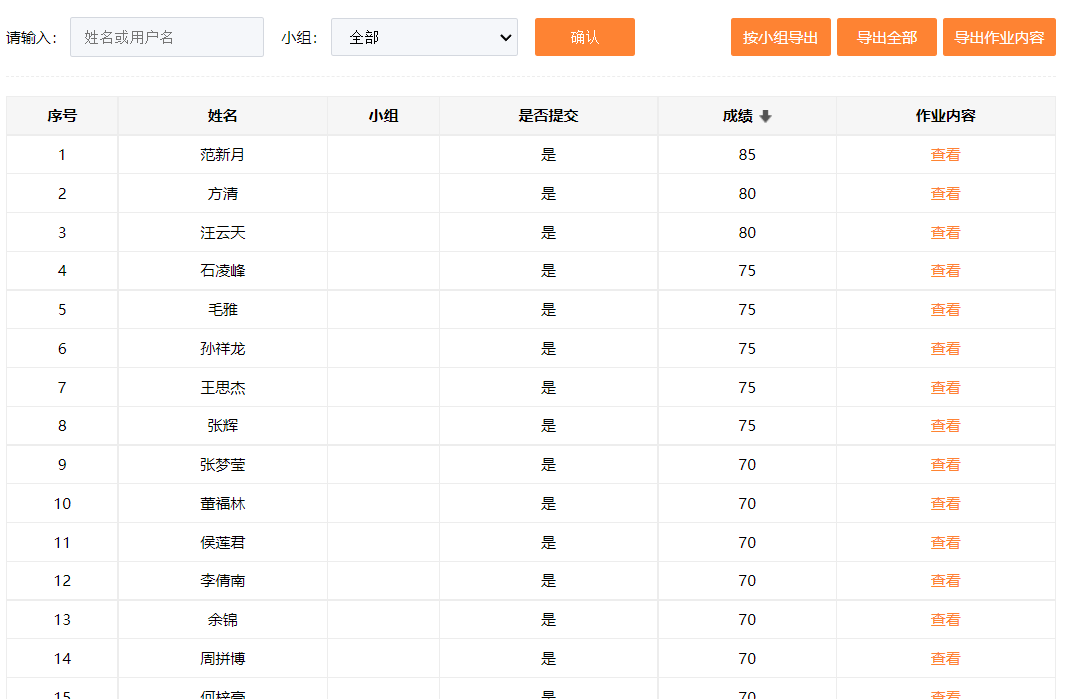Click 查看 for 王思杰
The image size is (1067, 699).
coord(945,388)
